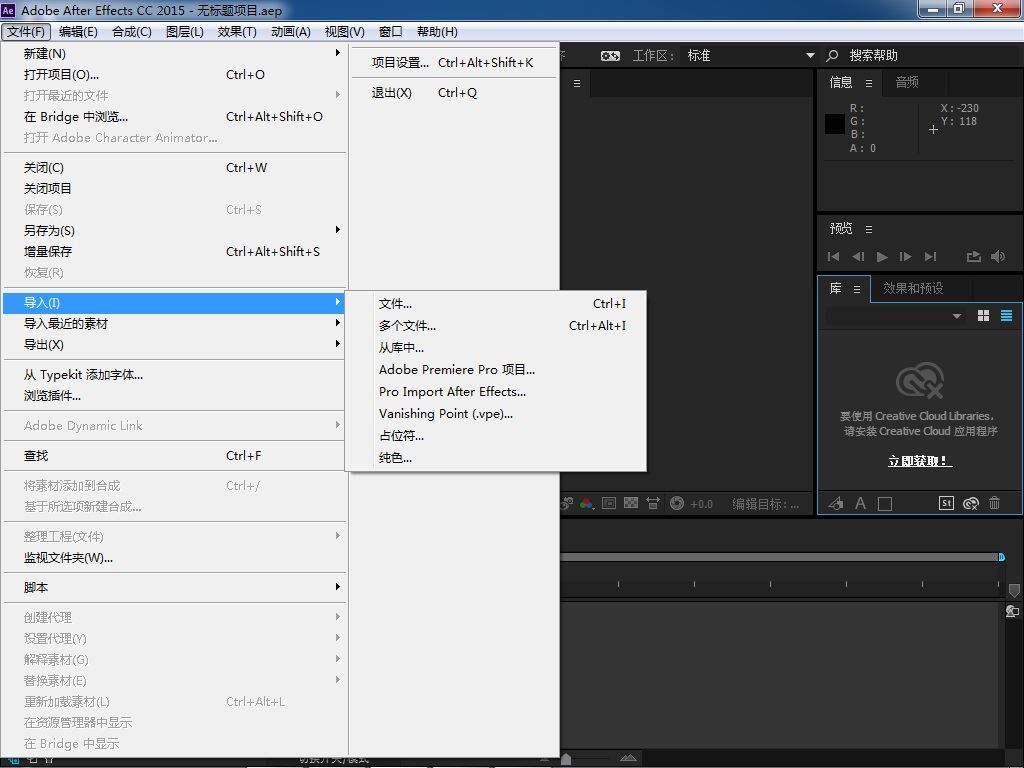The image size is (1024, 768).
Task: Click the Creative Cloud sync status icon
Action: coord(970,503)
